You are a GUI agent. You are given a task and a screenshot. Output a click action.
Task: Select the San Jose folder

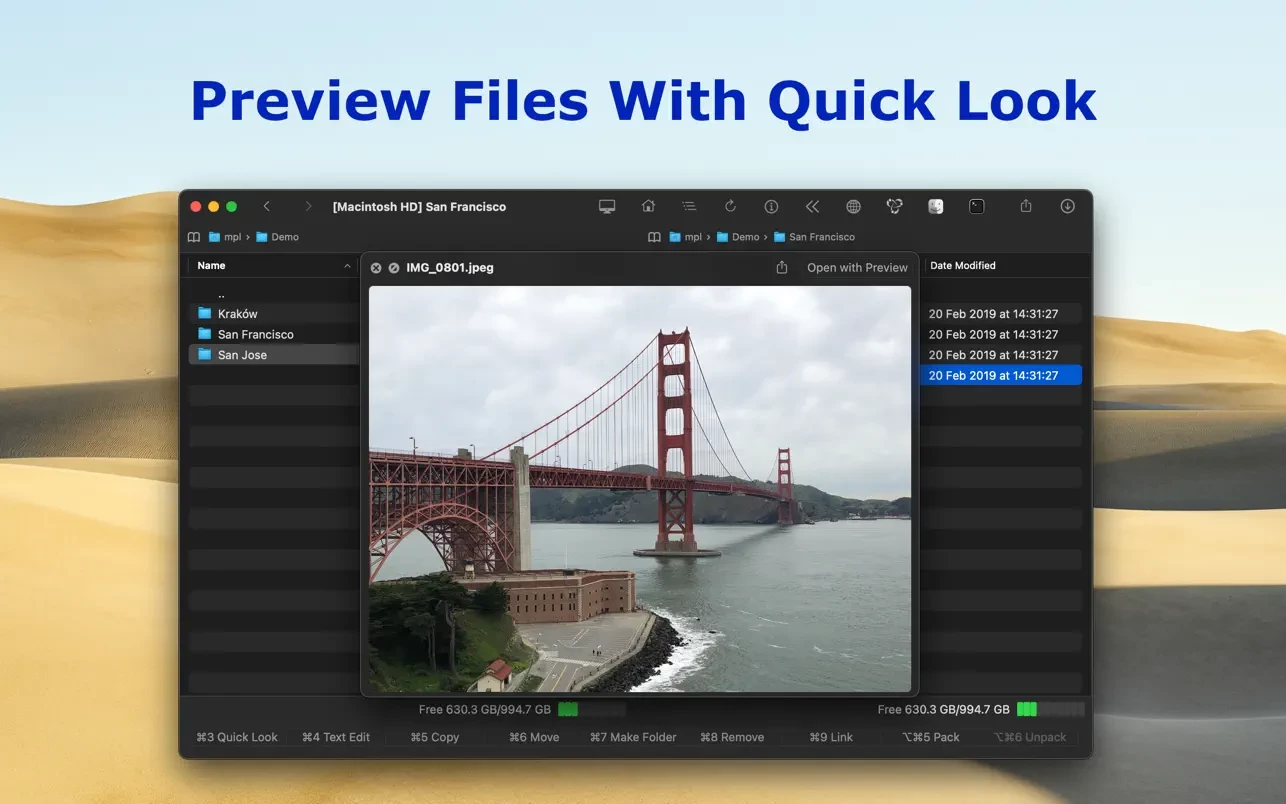[242, 355]
